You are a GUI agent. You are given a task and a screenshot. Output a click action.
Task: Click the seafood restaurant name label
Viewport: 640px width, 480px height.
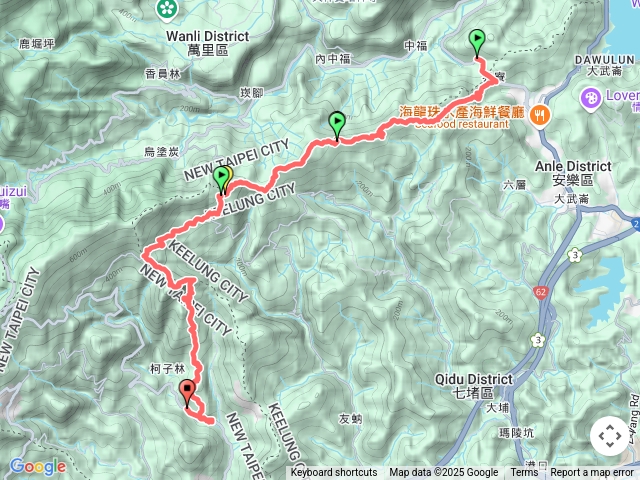point(461,118)
